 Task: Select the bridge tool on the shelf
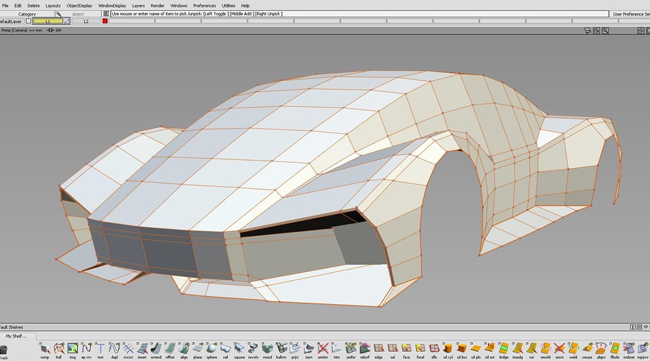[504, 351]
